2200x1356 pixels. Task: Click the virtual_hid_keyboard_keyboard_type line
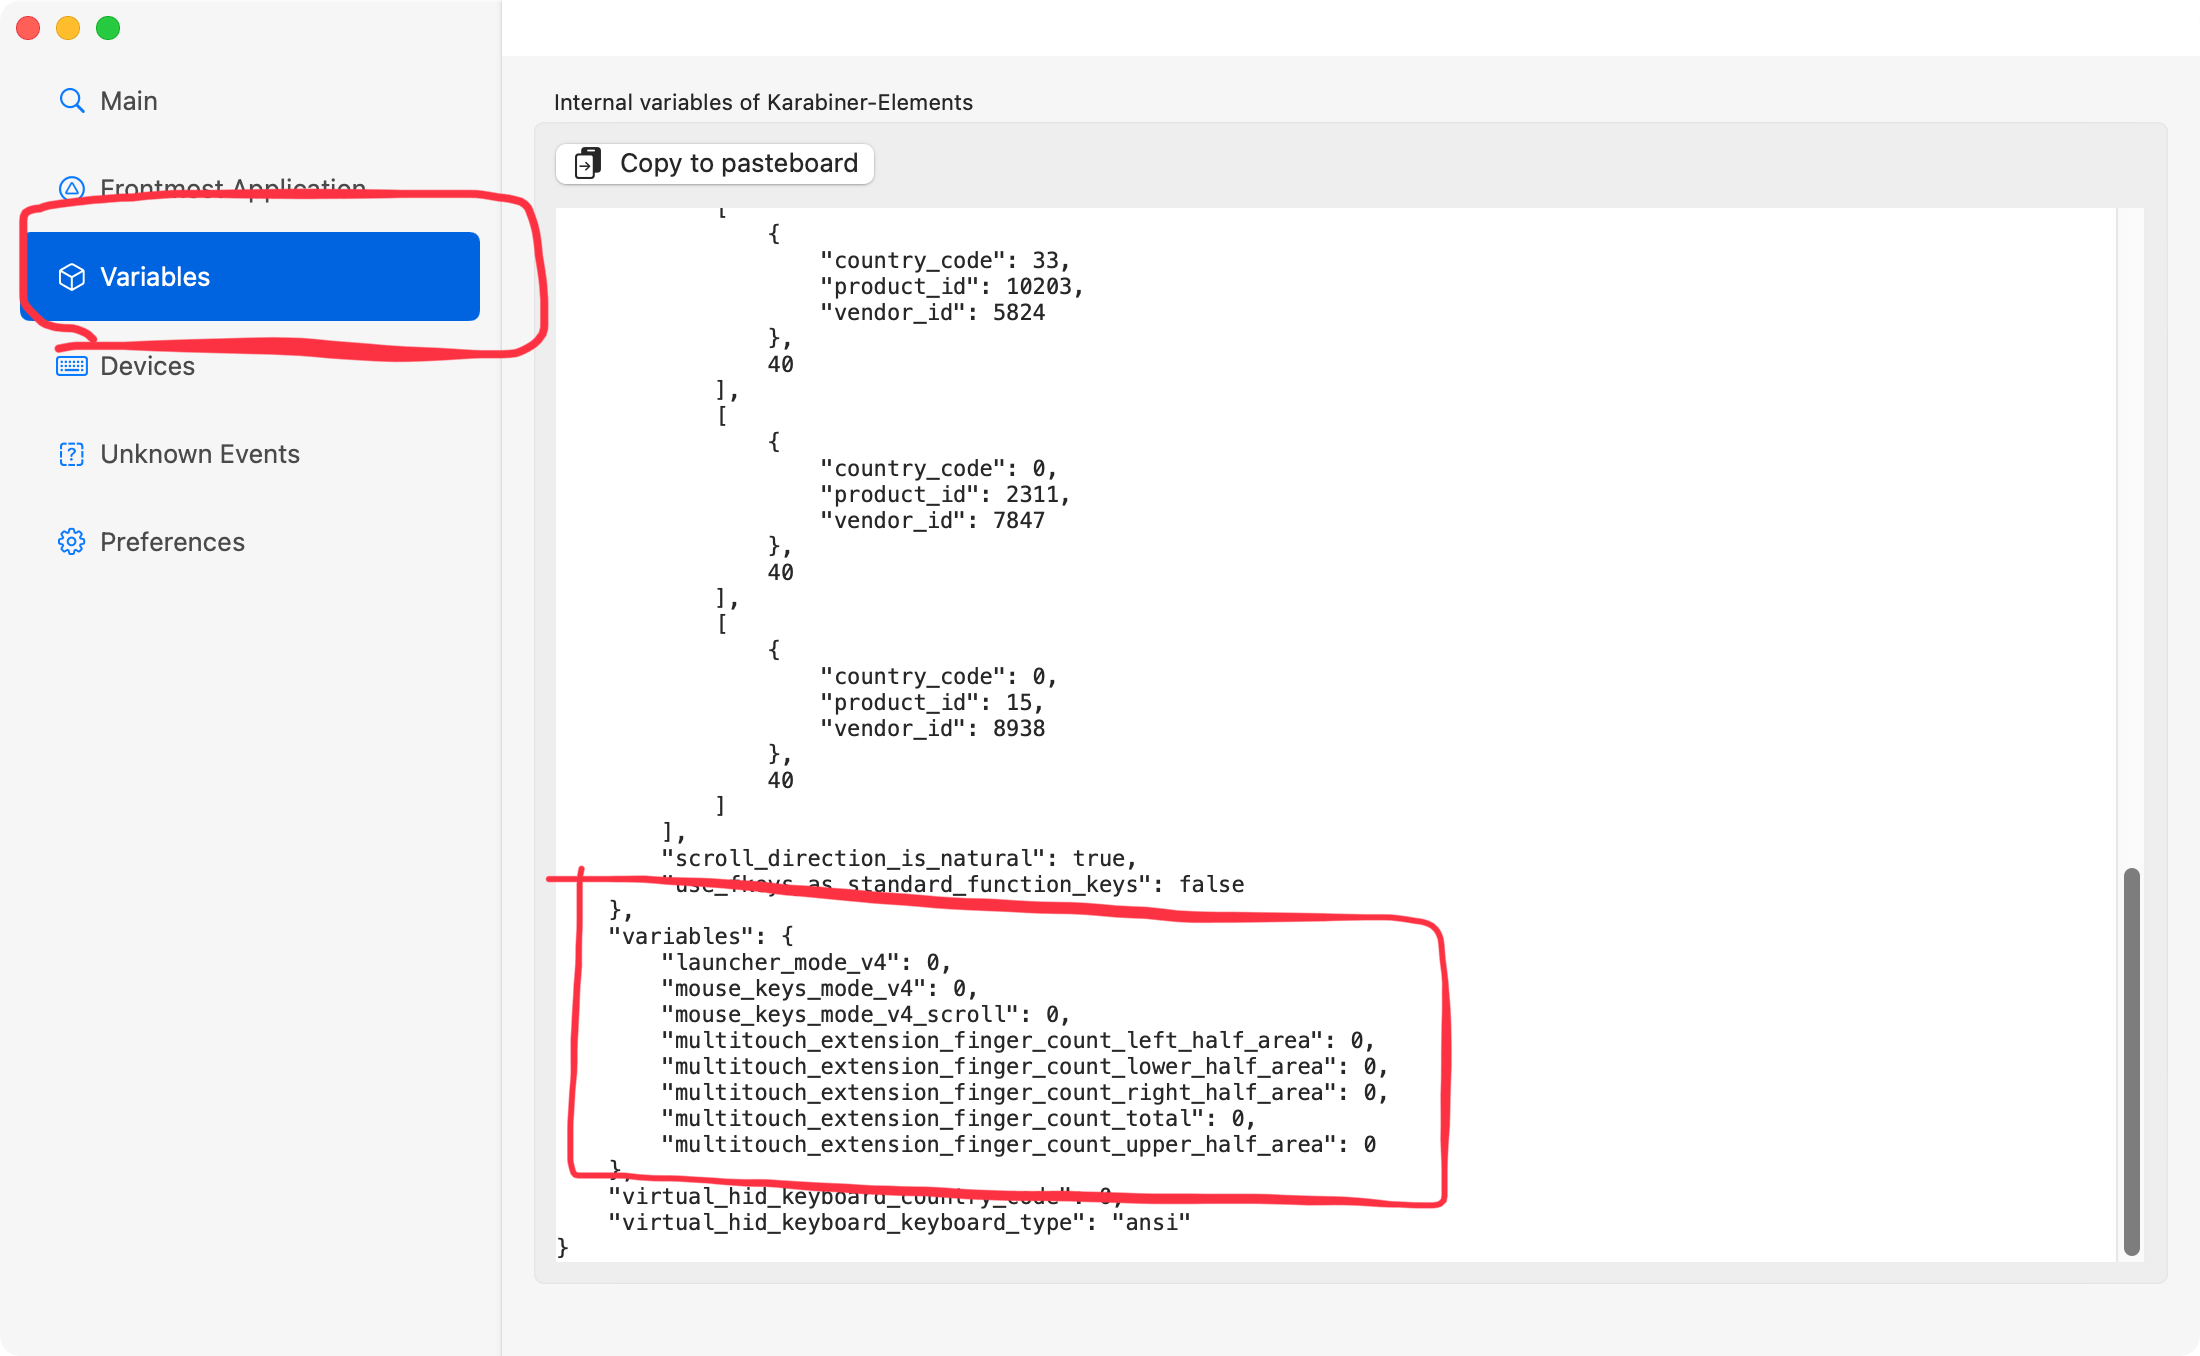[x=899, y=1222]
